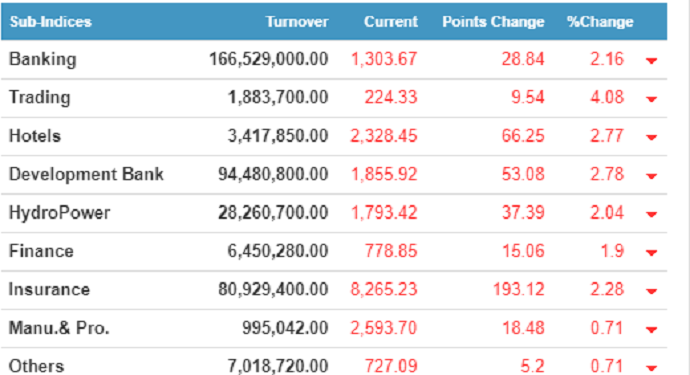Select the Trading percent change 4.08
Image resolution: width=690 pixels, height=375 pixels.
coord(607,97)
